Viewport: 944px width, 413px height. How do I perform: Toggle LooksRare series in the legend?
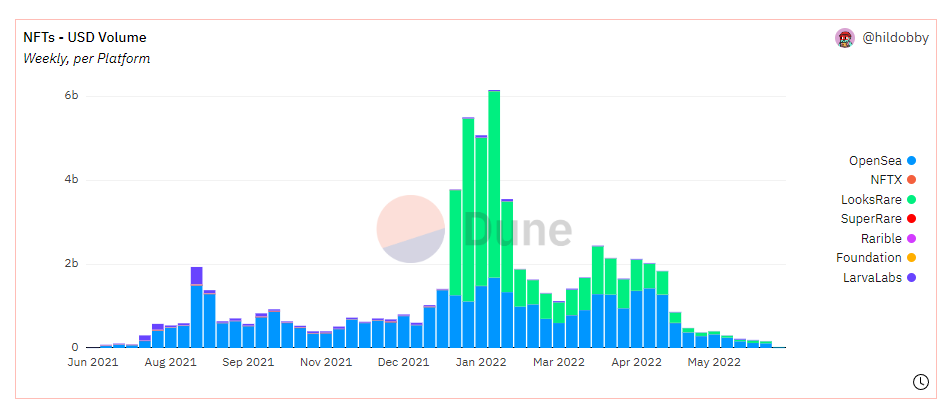(878, 199)
